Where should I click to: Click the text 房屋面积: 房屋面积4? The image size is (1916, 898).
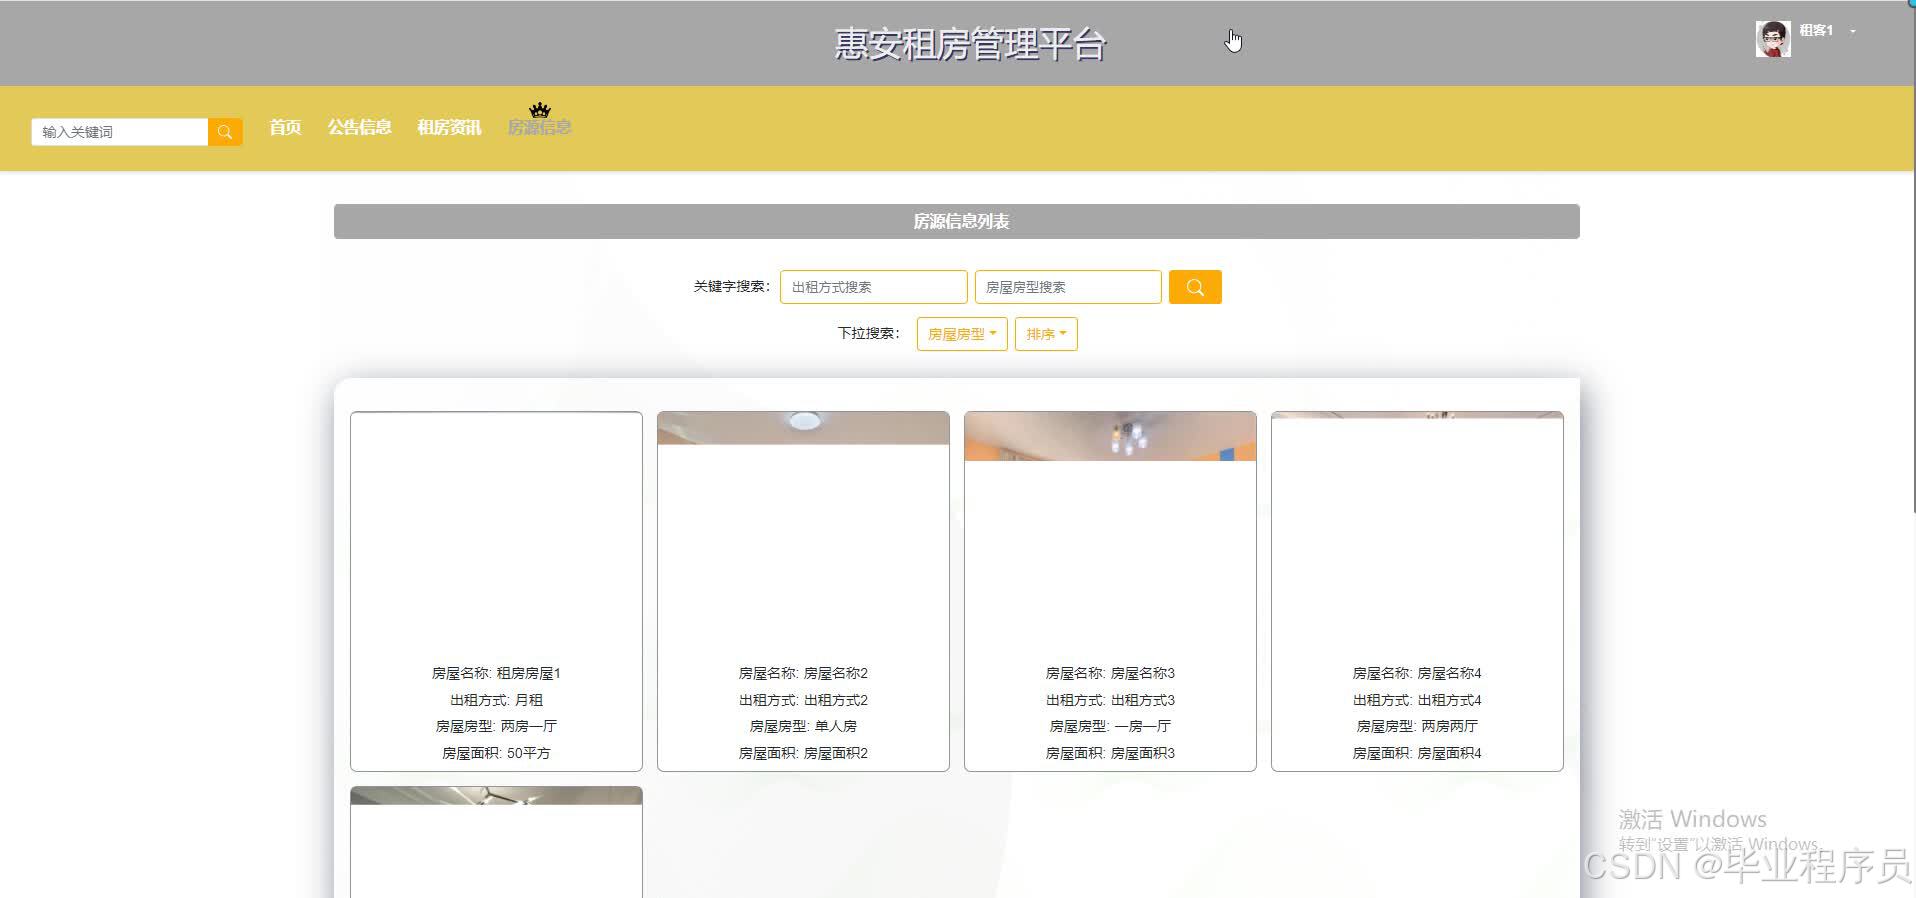coord(1417,753)
